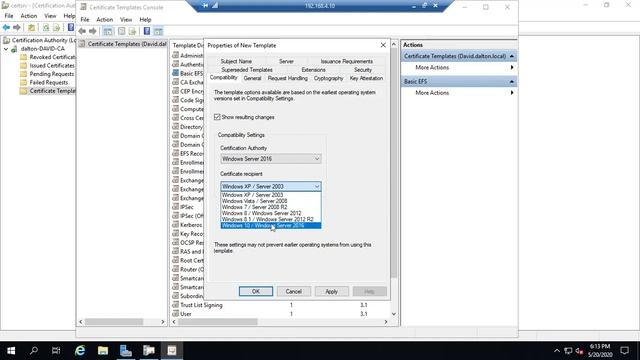The width and height of the screenshot is (640, 360).
Task: Collapse the Certificate Templates actions section
Action: 511,56
